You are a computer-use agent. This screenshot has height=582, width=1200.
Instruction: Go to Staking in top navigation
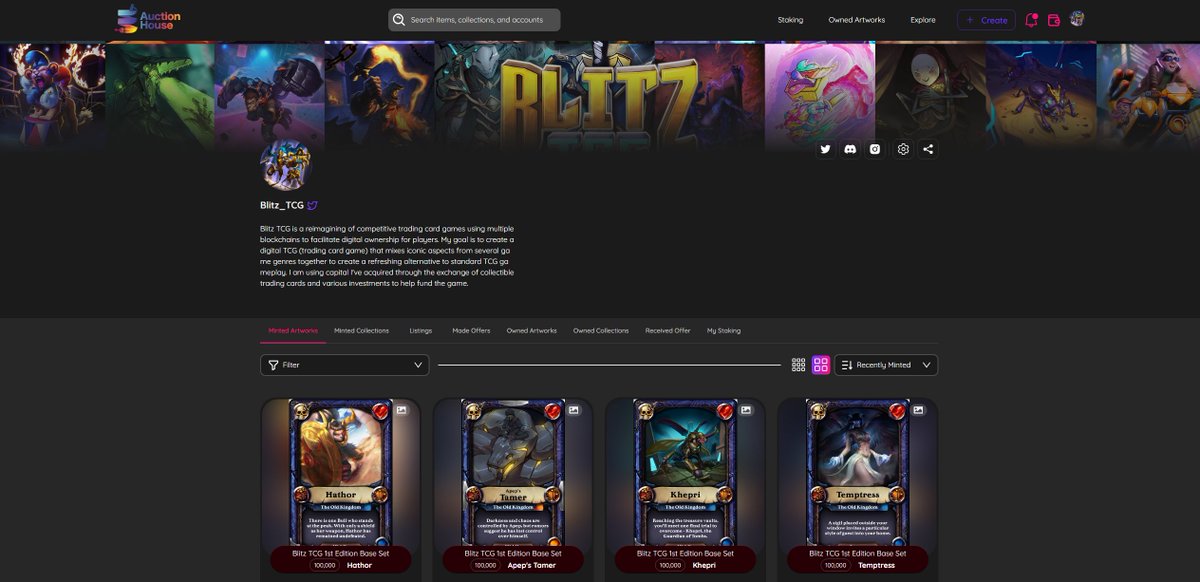tap(790, 20)
